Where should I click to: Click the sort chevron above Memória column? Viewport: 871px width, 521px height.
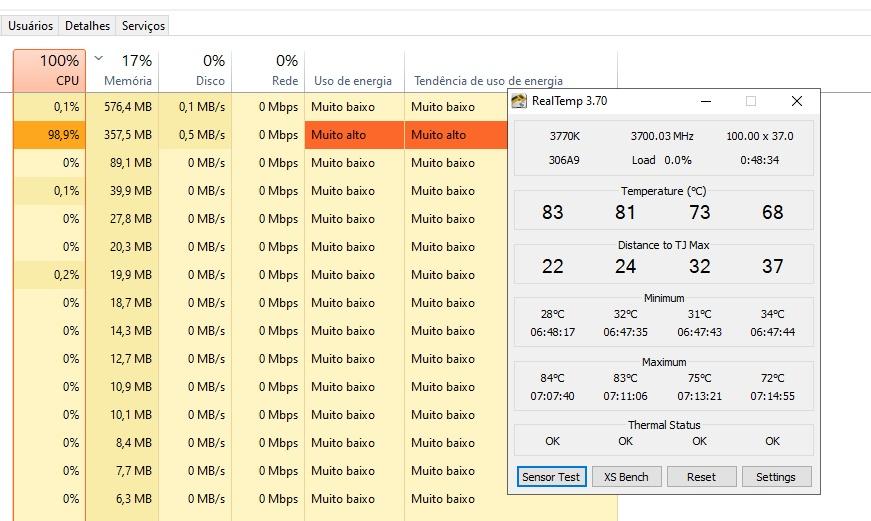coord(98,58)
